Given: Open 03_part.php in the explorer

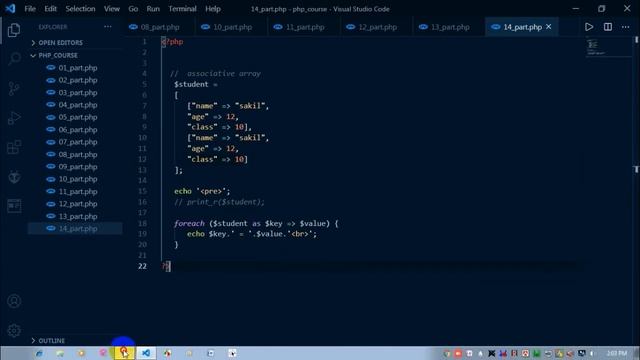Looking at the screenshot, I should point(78,93).
